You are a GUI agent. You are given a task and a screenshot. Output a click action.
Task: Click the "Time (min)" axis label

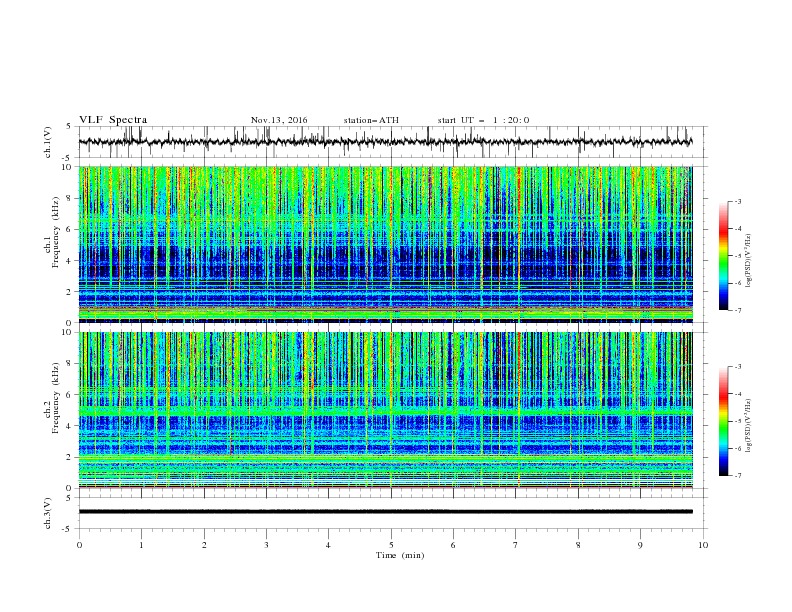[x=400, y=555]
